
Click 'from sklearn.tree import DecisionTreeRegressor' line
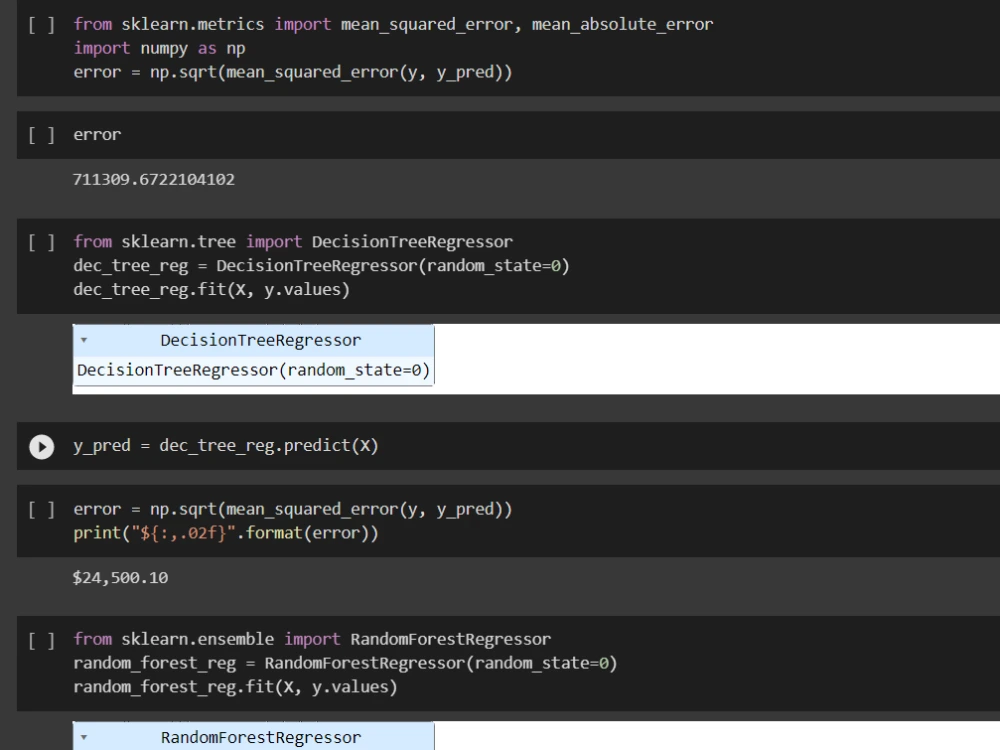[293, 242]
